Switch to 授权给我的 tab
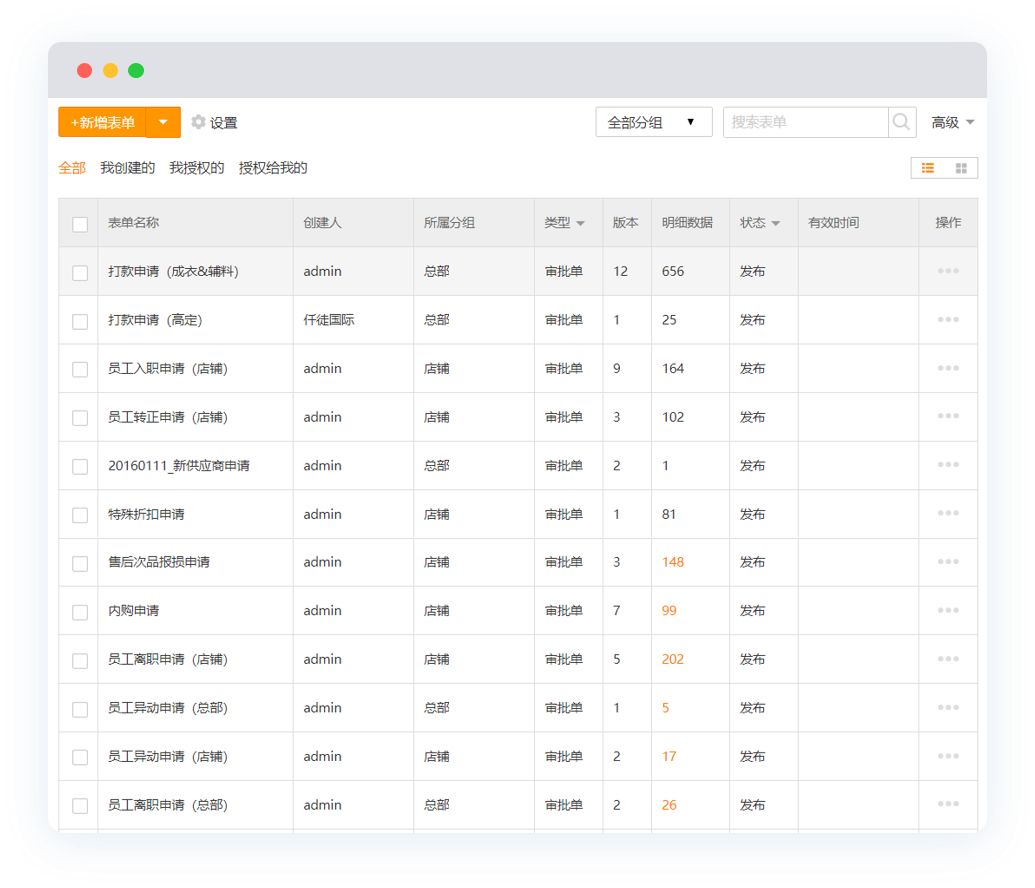This screenshot has height=888, width=1035. click(273, 168)
